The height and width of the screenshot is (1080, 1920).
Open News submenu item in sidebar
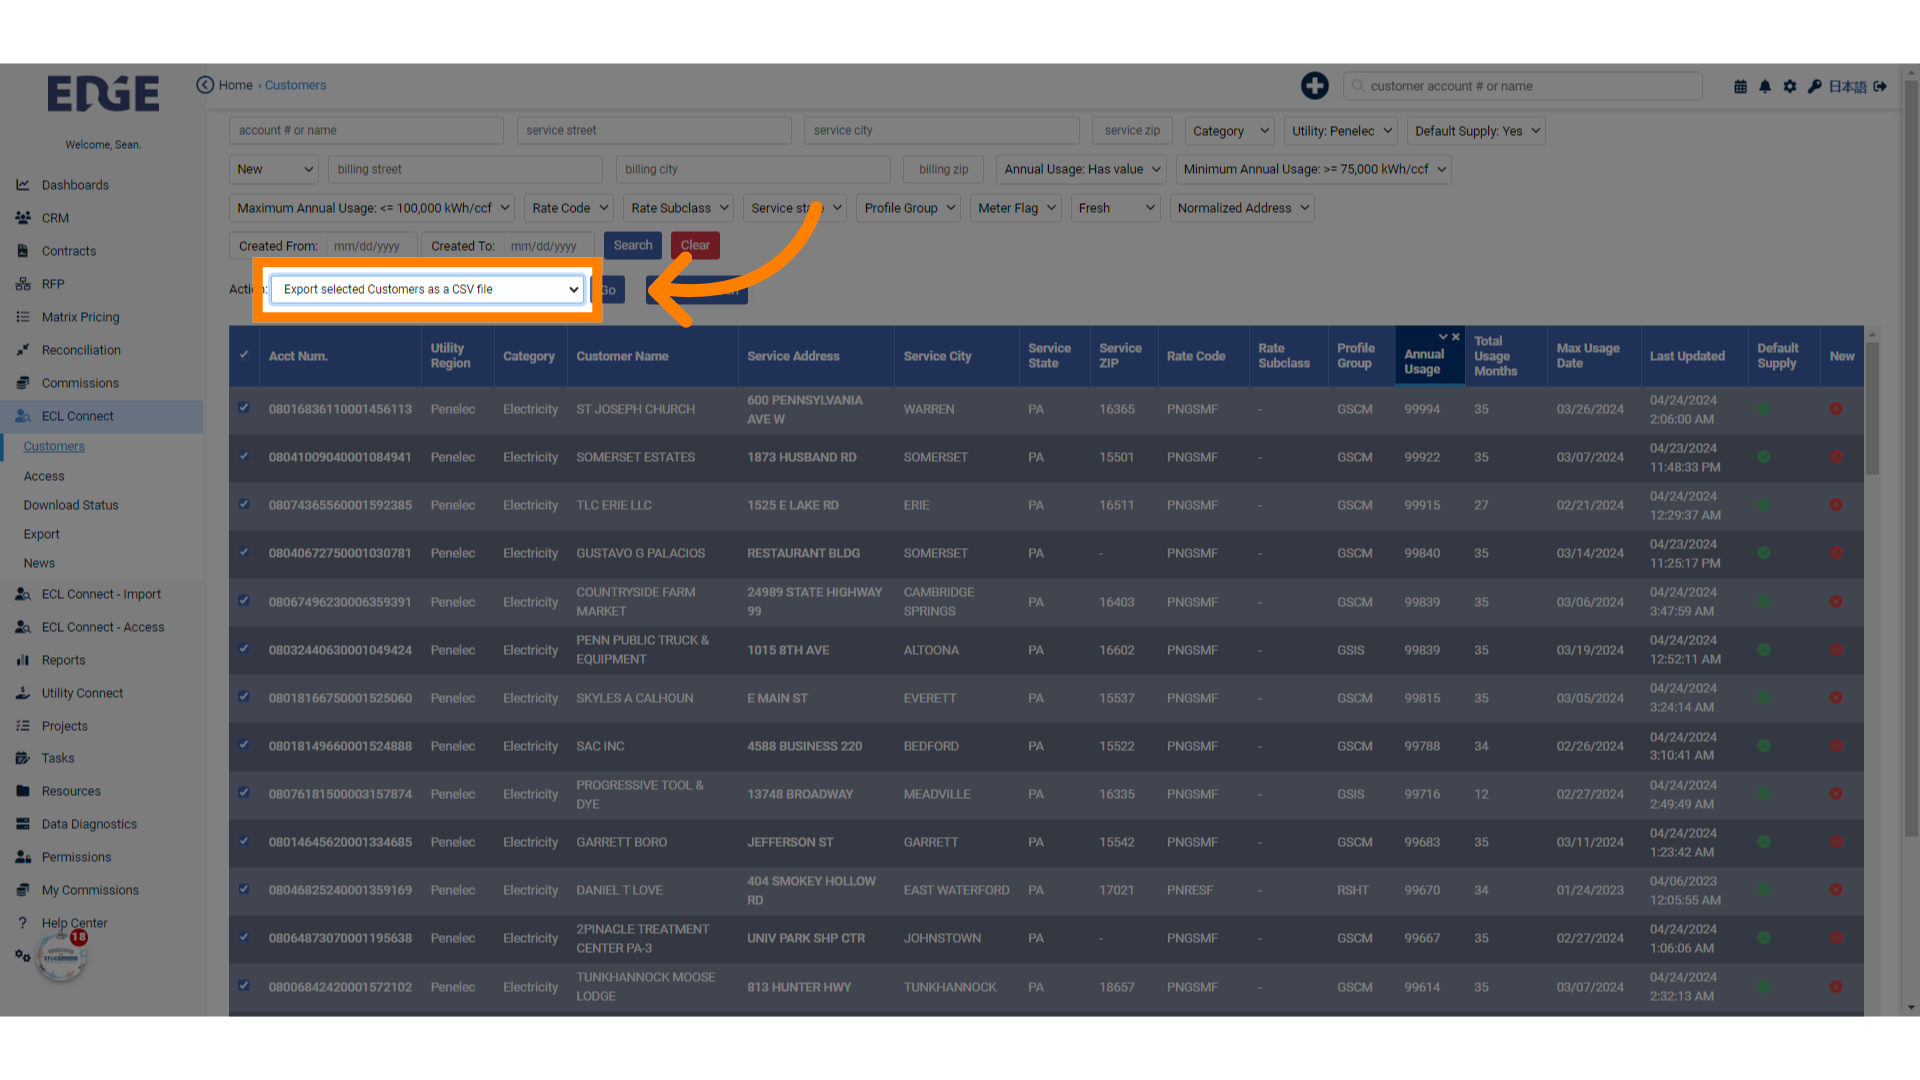pyautogui.click(x=39, y=563)
